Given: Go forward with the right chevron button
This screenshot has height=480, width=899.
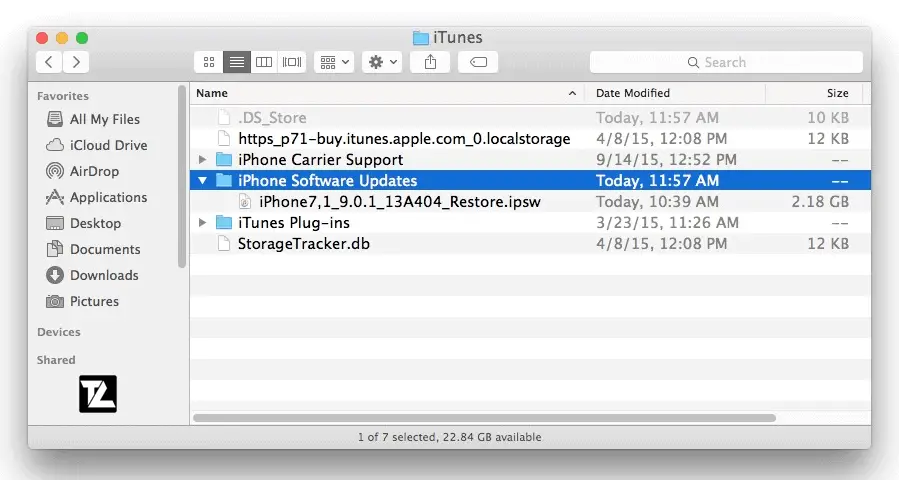Looking at the screenshot, I should 76,62.
